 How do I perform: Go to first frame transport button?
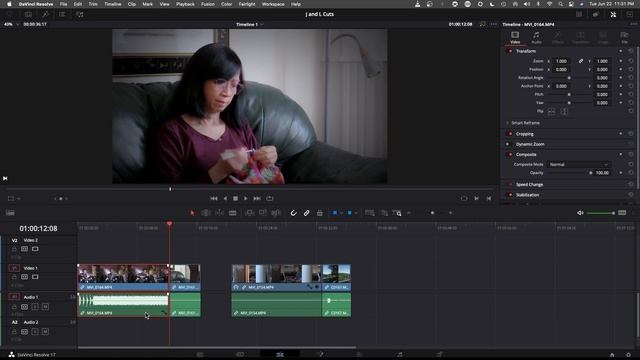[214, 198]
